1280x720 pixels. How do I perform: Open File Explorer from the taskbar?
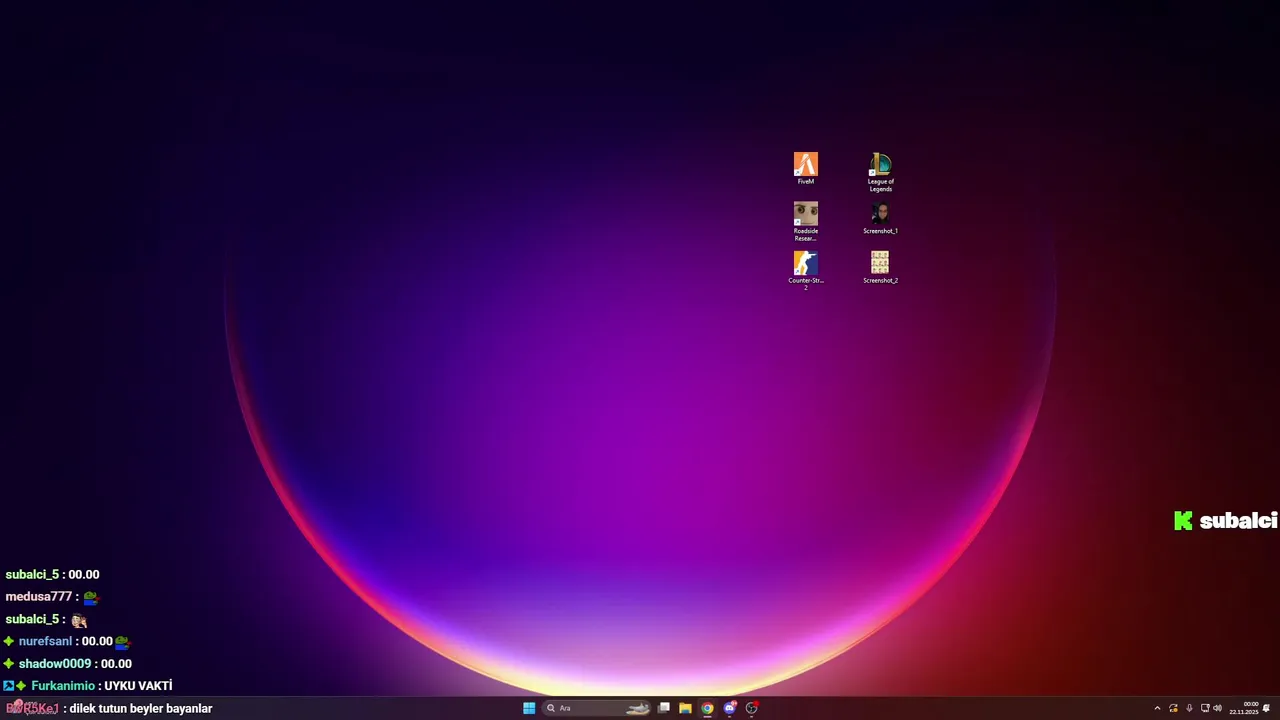coord(685,708)
